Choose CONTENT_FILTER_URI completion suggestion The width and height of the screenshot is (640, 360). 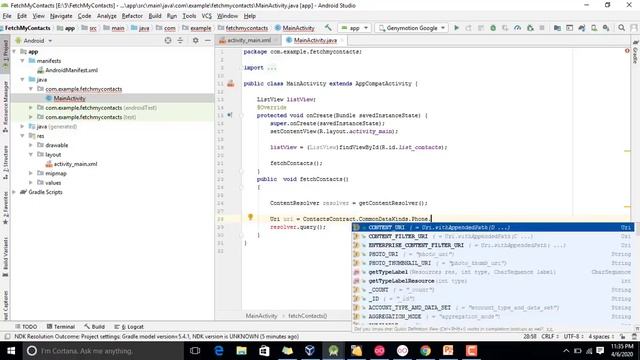pos(493,236)
